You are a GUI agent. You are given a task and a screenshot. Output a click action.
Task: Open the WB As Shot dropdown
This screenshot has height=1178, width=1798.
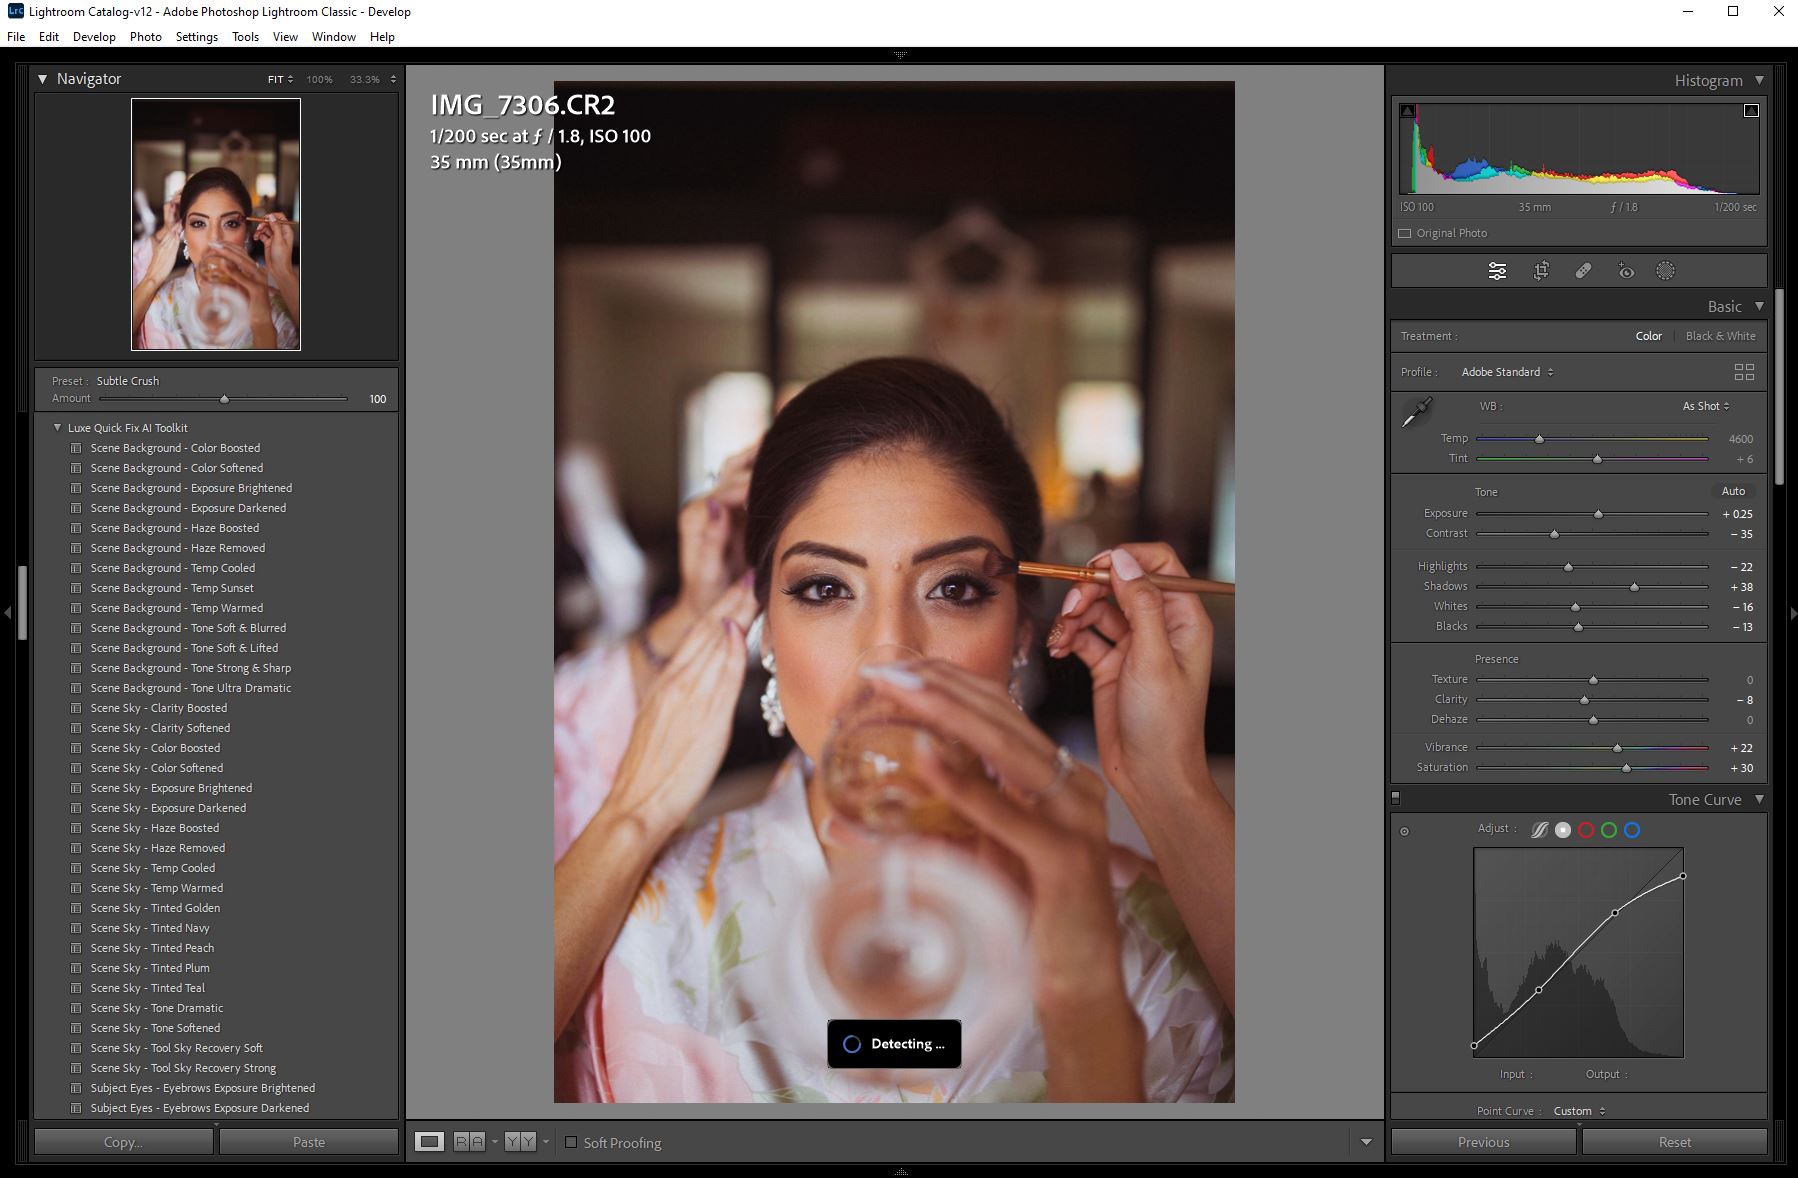click(x=1705, y=406)
